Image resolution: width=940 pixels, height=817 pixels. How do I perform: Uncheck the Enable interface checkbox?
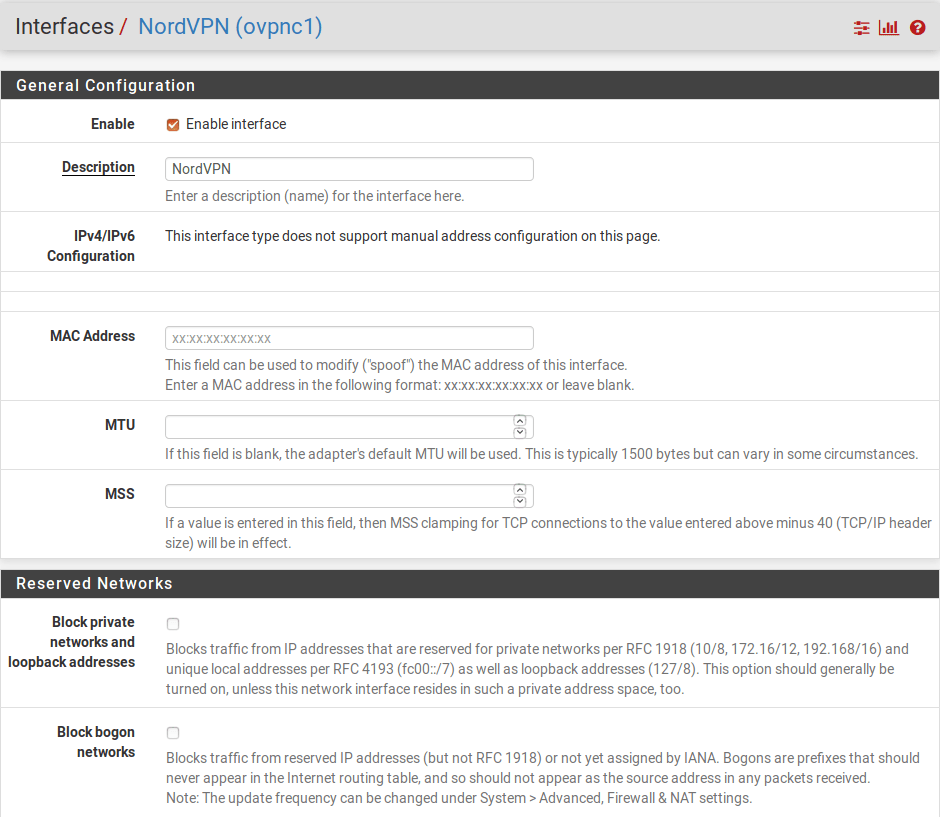click(x=173, y=125)
